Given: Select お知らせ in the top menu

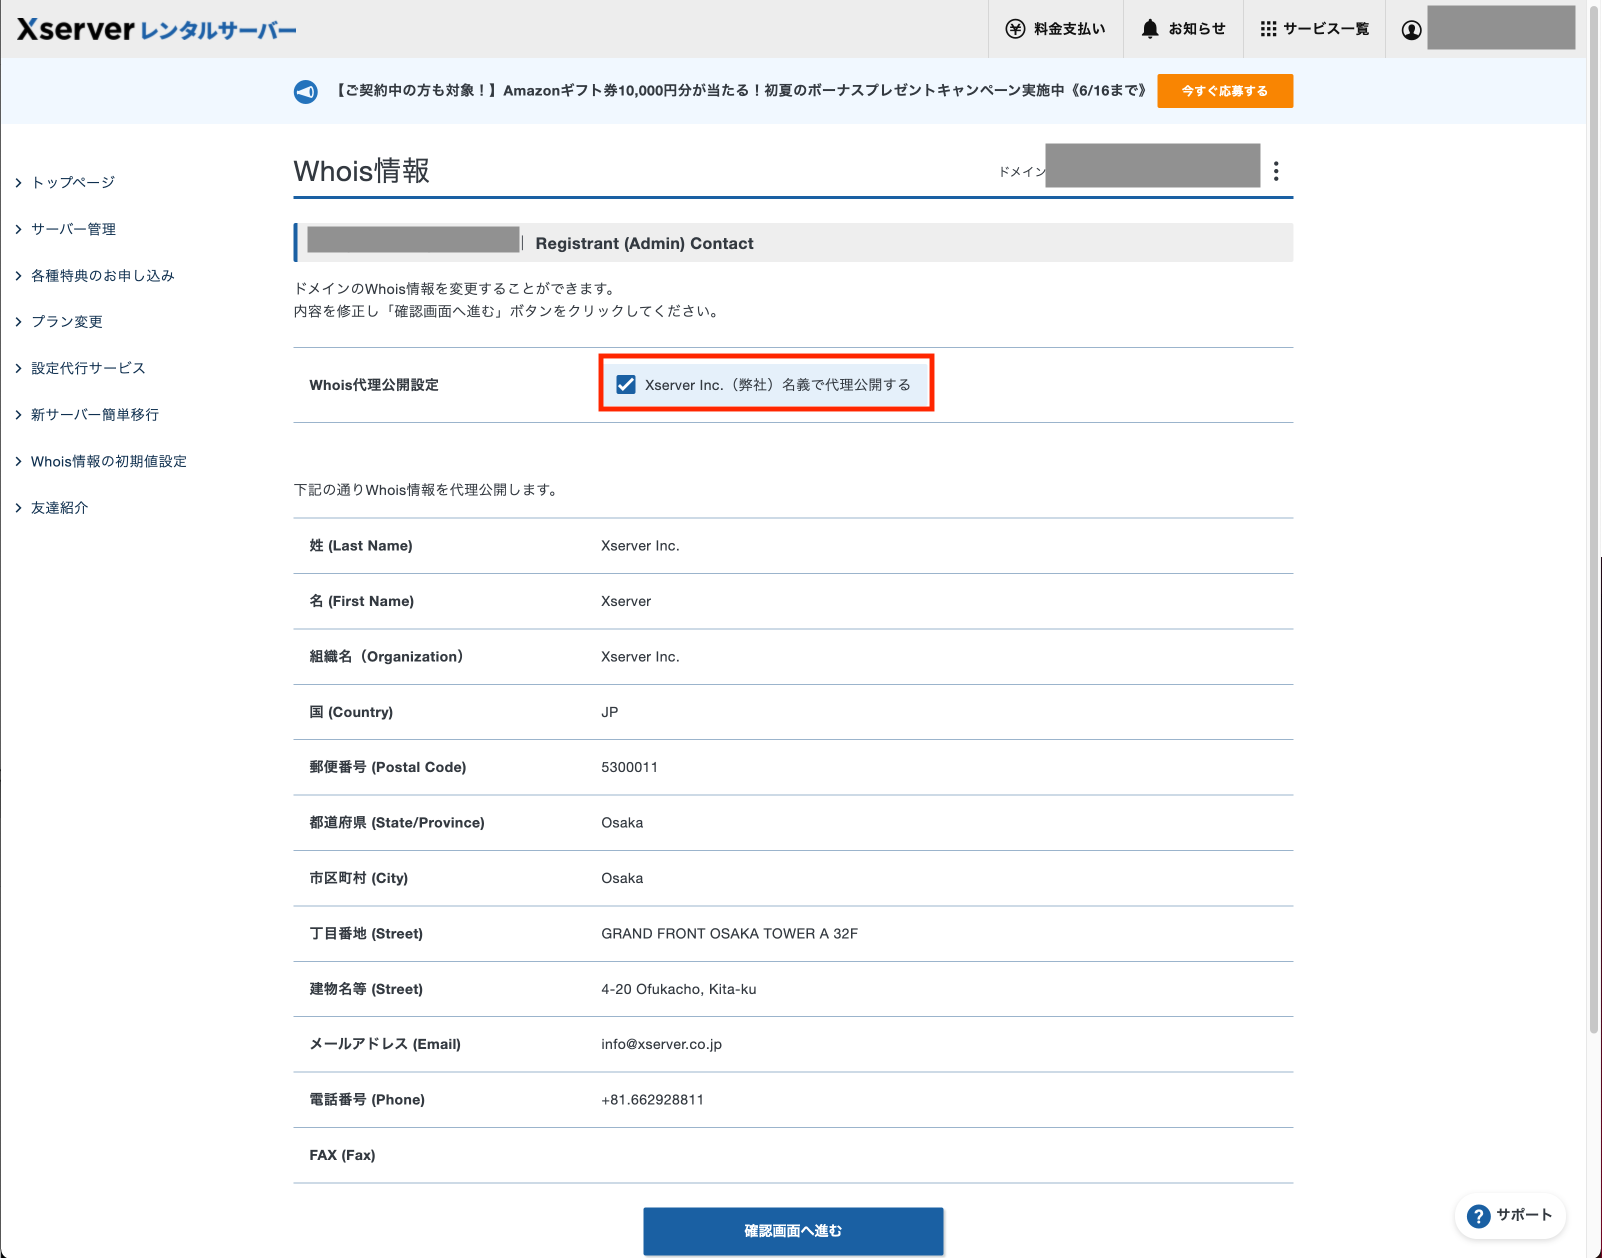Looking at the screenshot, I should point(1195,28).
